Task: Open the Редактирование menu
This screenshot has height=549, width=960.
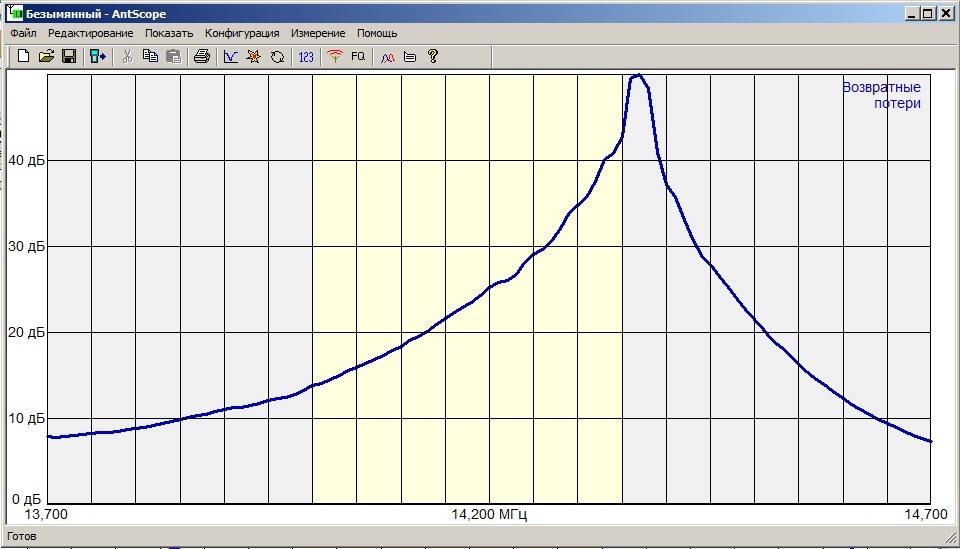Action: coord(91,33)
